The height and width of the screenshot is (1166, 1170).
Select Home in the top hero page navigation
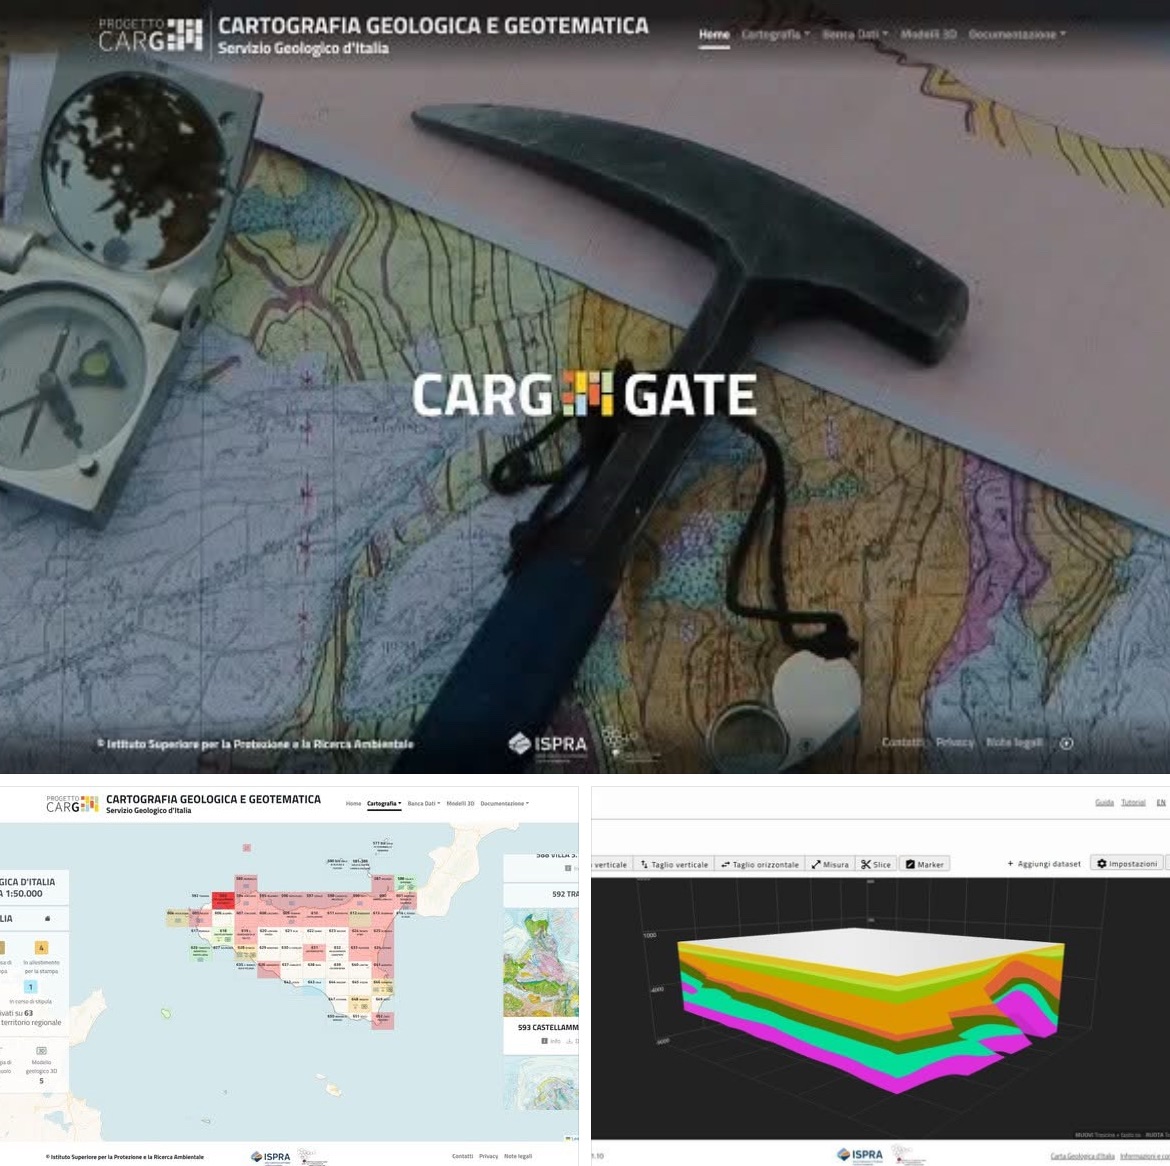[x=714, y=34]
